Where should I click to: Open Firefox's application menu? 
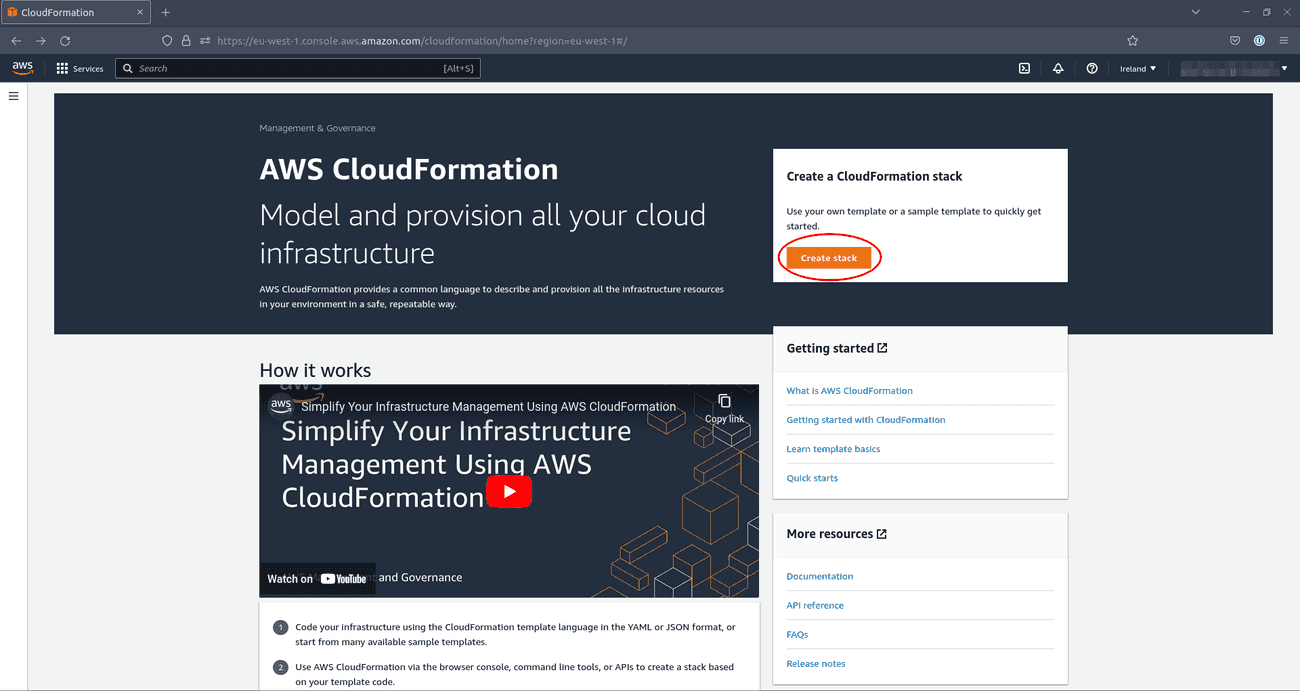pyautogui.click(x=1284, y=40)
